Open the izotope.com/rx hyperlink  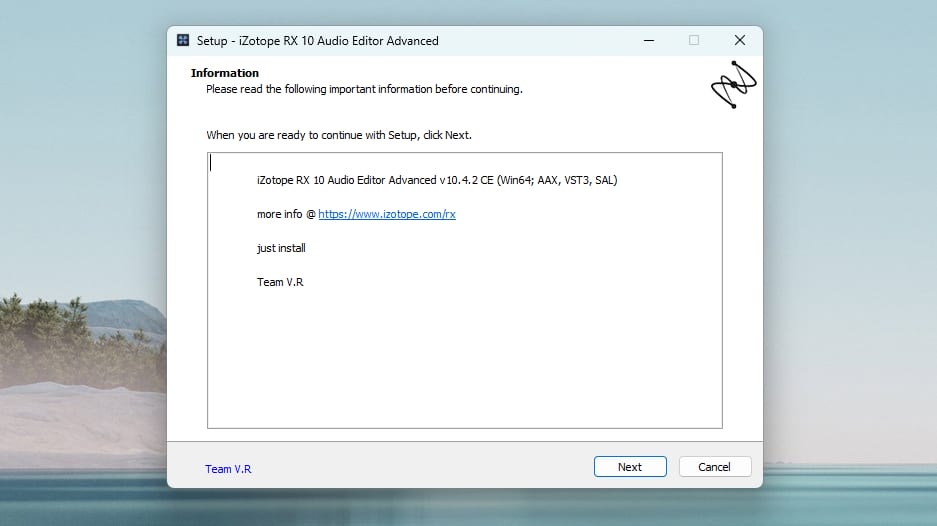point(387,214)
